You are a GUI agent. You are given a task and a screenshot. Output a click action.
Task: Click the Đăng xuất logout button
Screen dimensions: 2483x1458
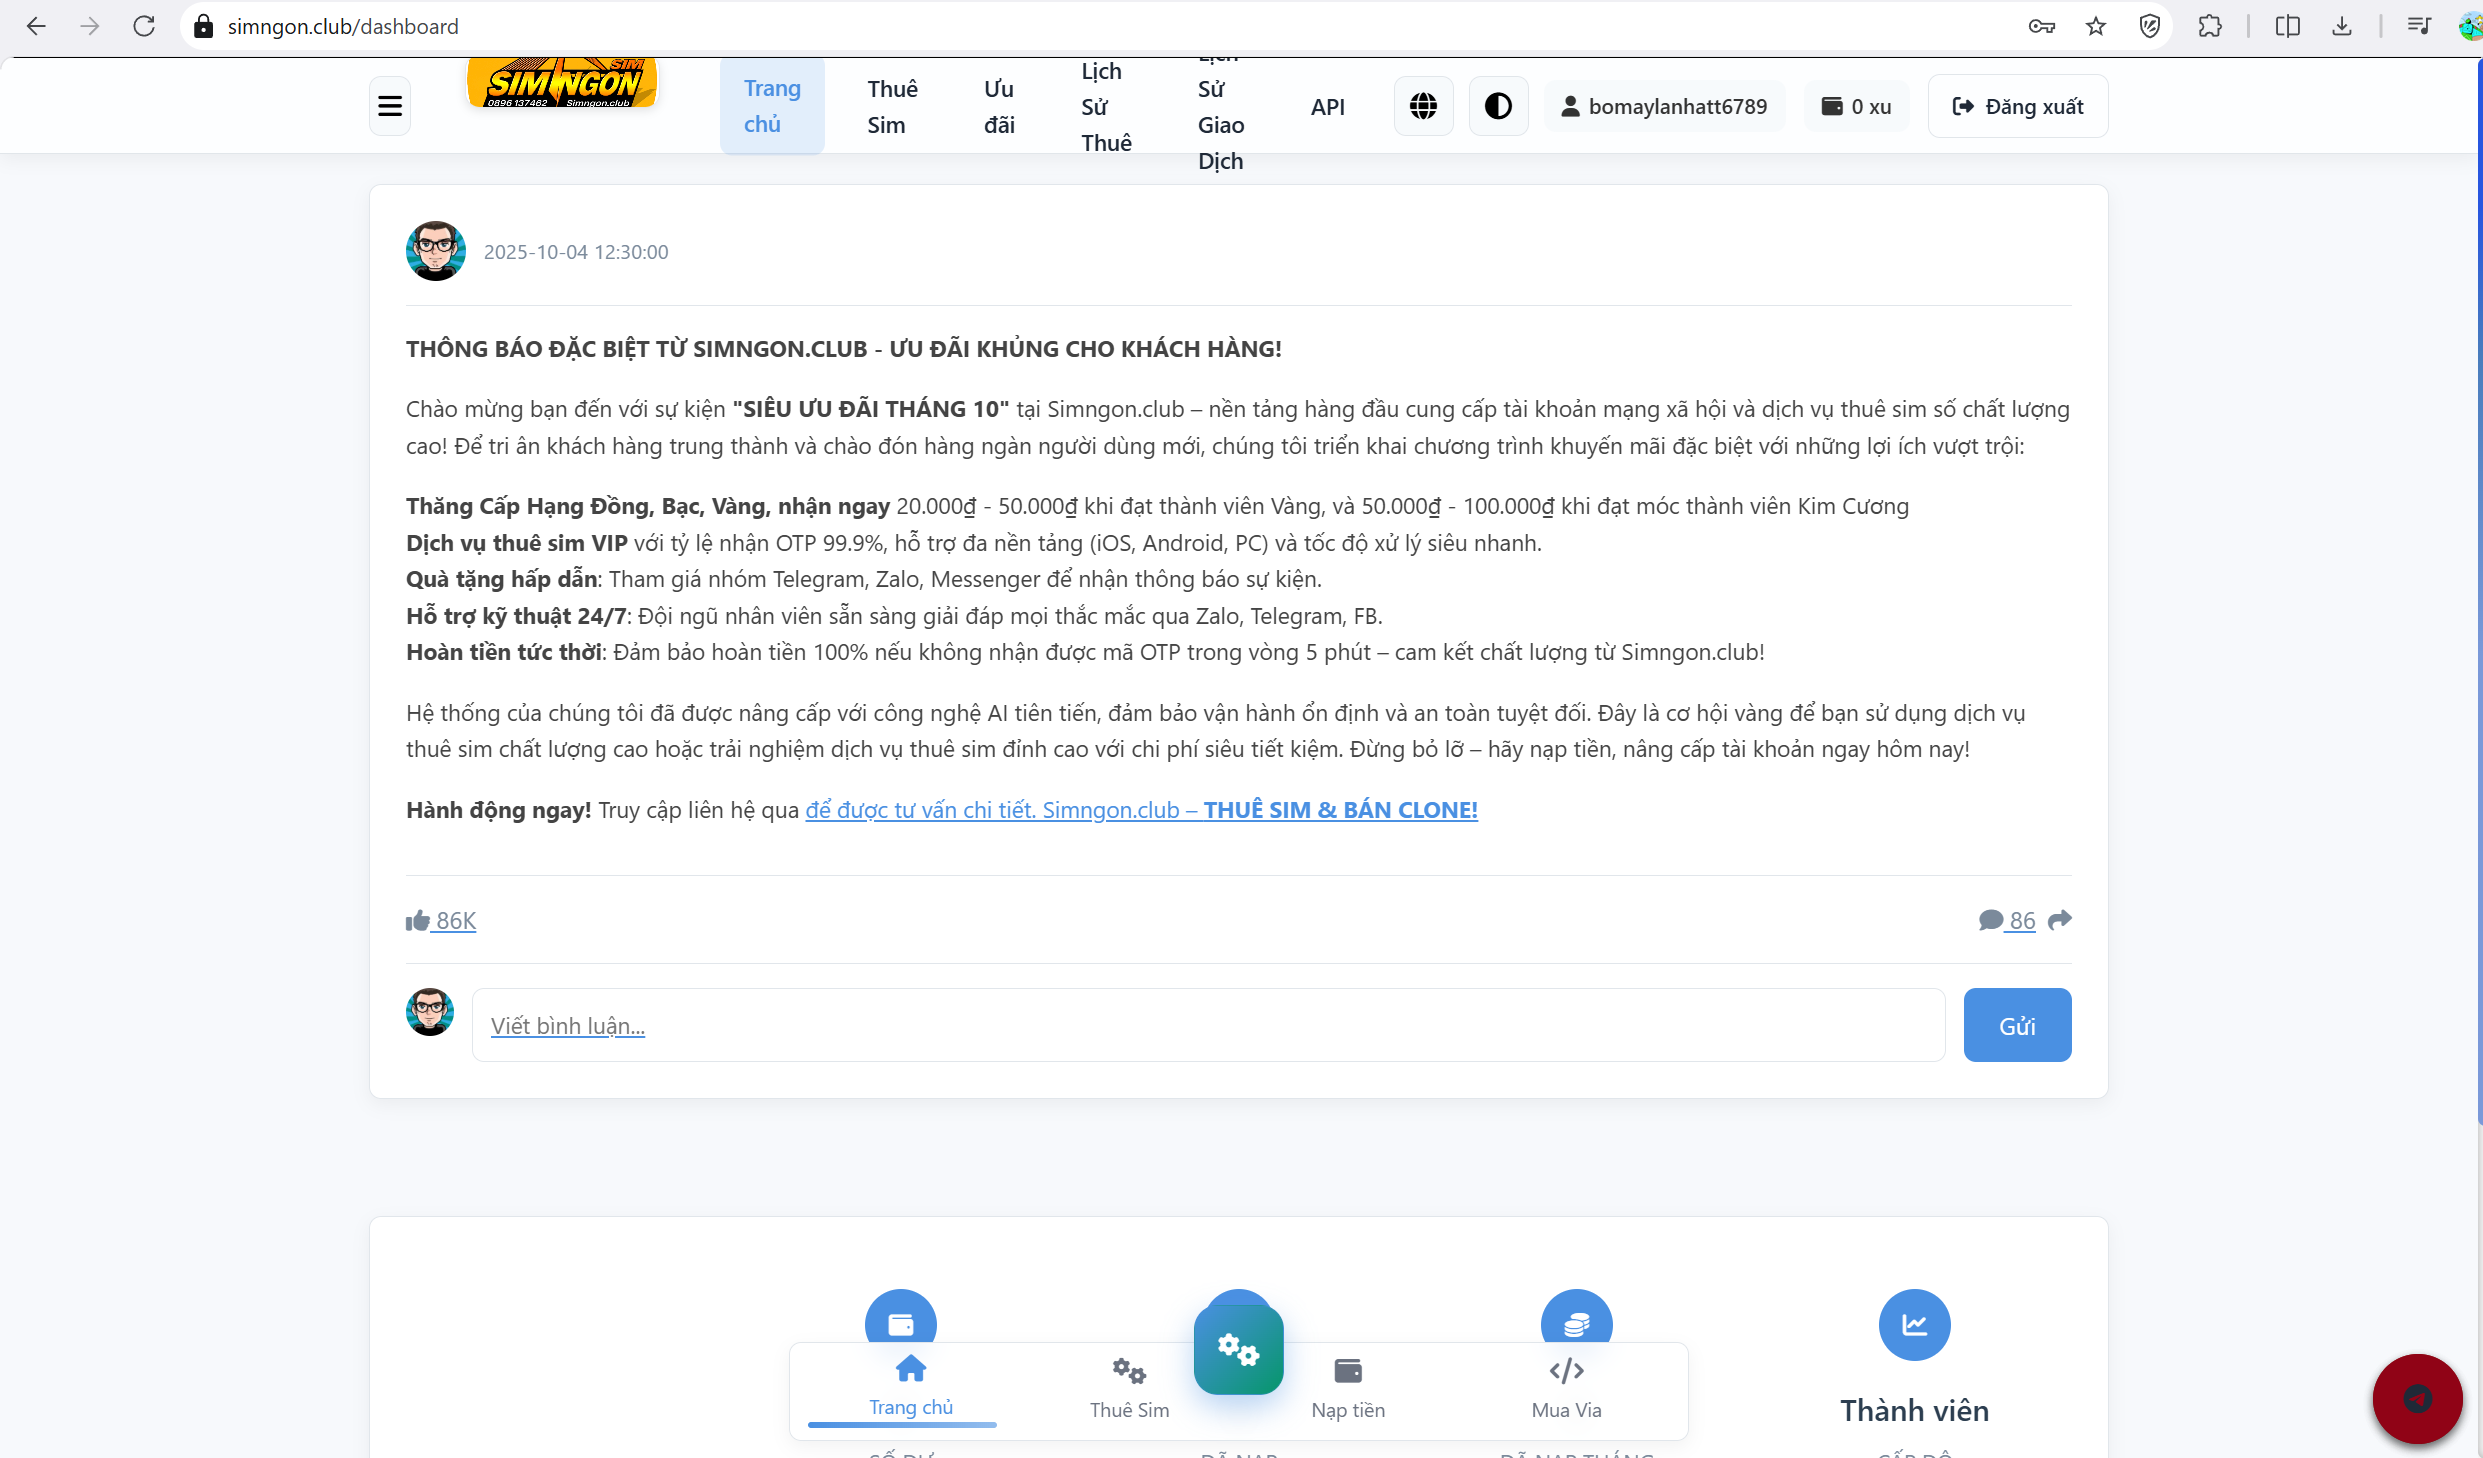pyautogui.click(x=2017, y=106)
